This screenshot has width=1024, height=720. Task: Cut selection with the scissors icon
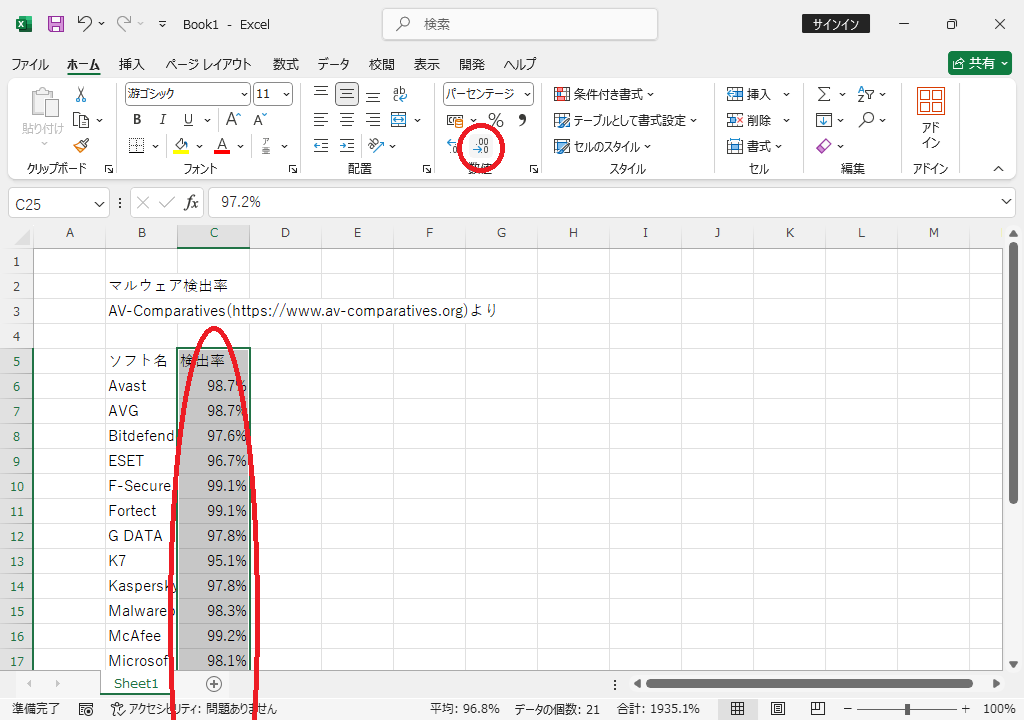coord(81,95)
